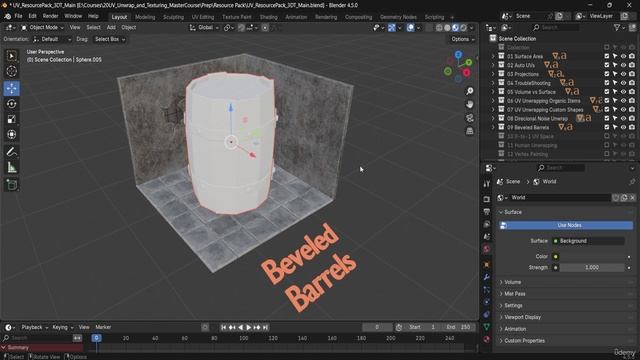Click the pan view hand icon

click(x=470, y=104)
